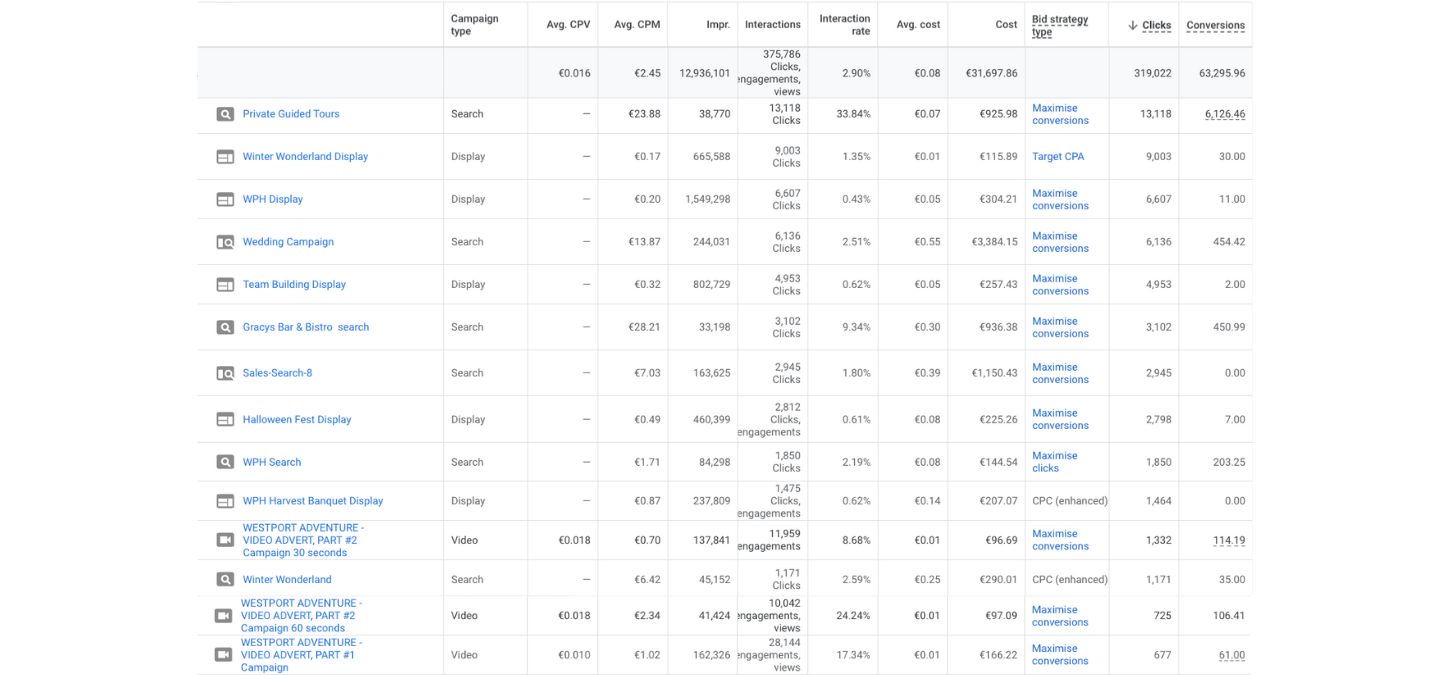Click the sort arrow on Clicks column
The image size is (1450, 675).
[1132, 25]
